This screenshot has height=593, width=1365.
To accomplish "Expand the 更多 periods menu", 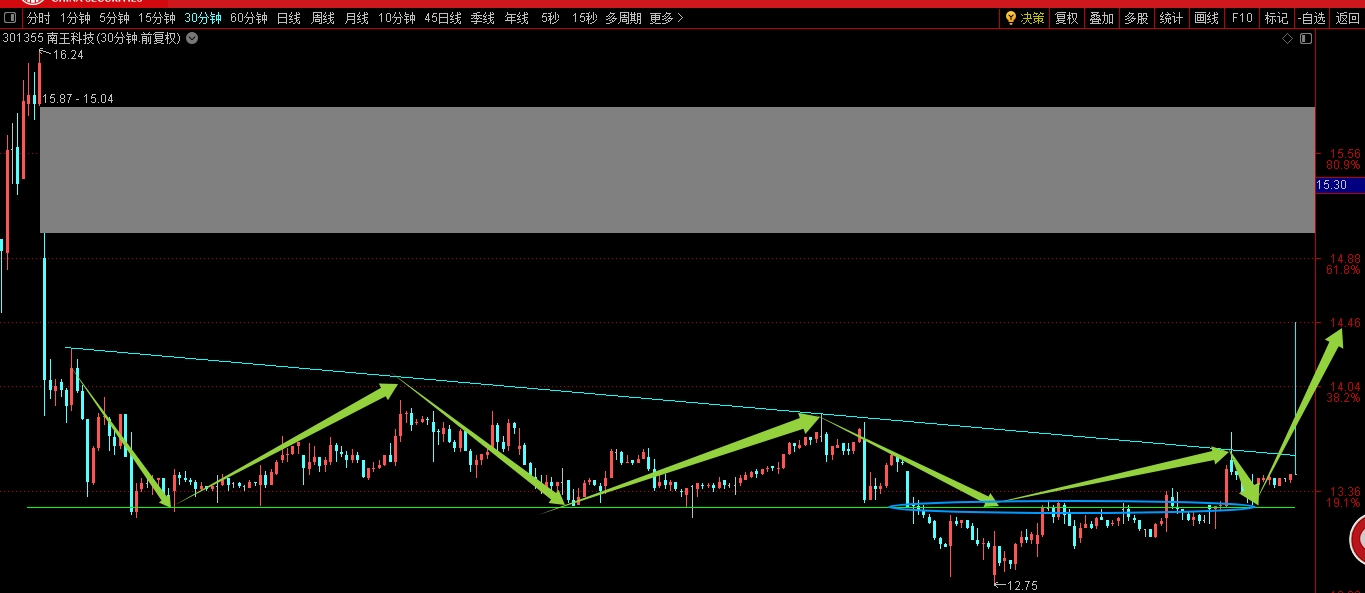I will pyautogui.click(x=667, y=18).
